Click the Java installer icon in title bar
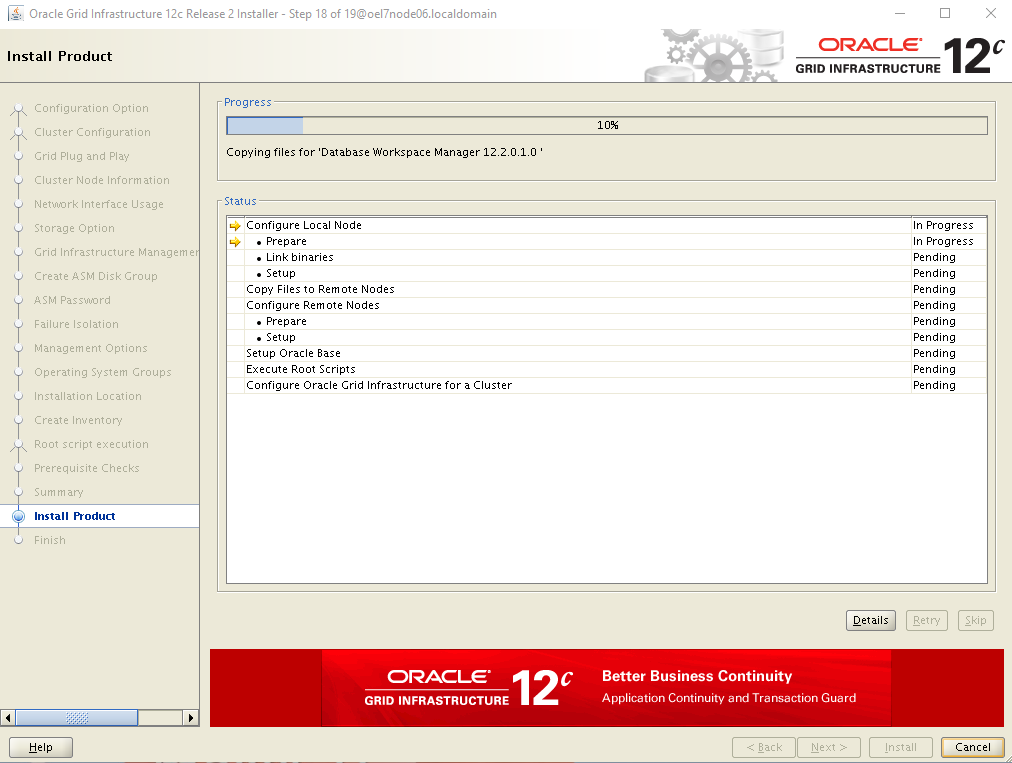1012x763 pixels. pos(15,14)
